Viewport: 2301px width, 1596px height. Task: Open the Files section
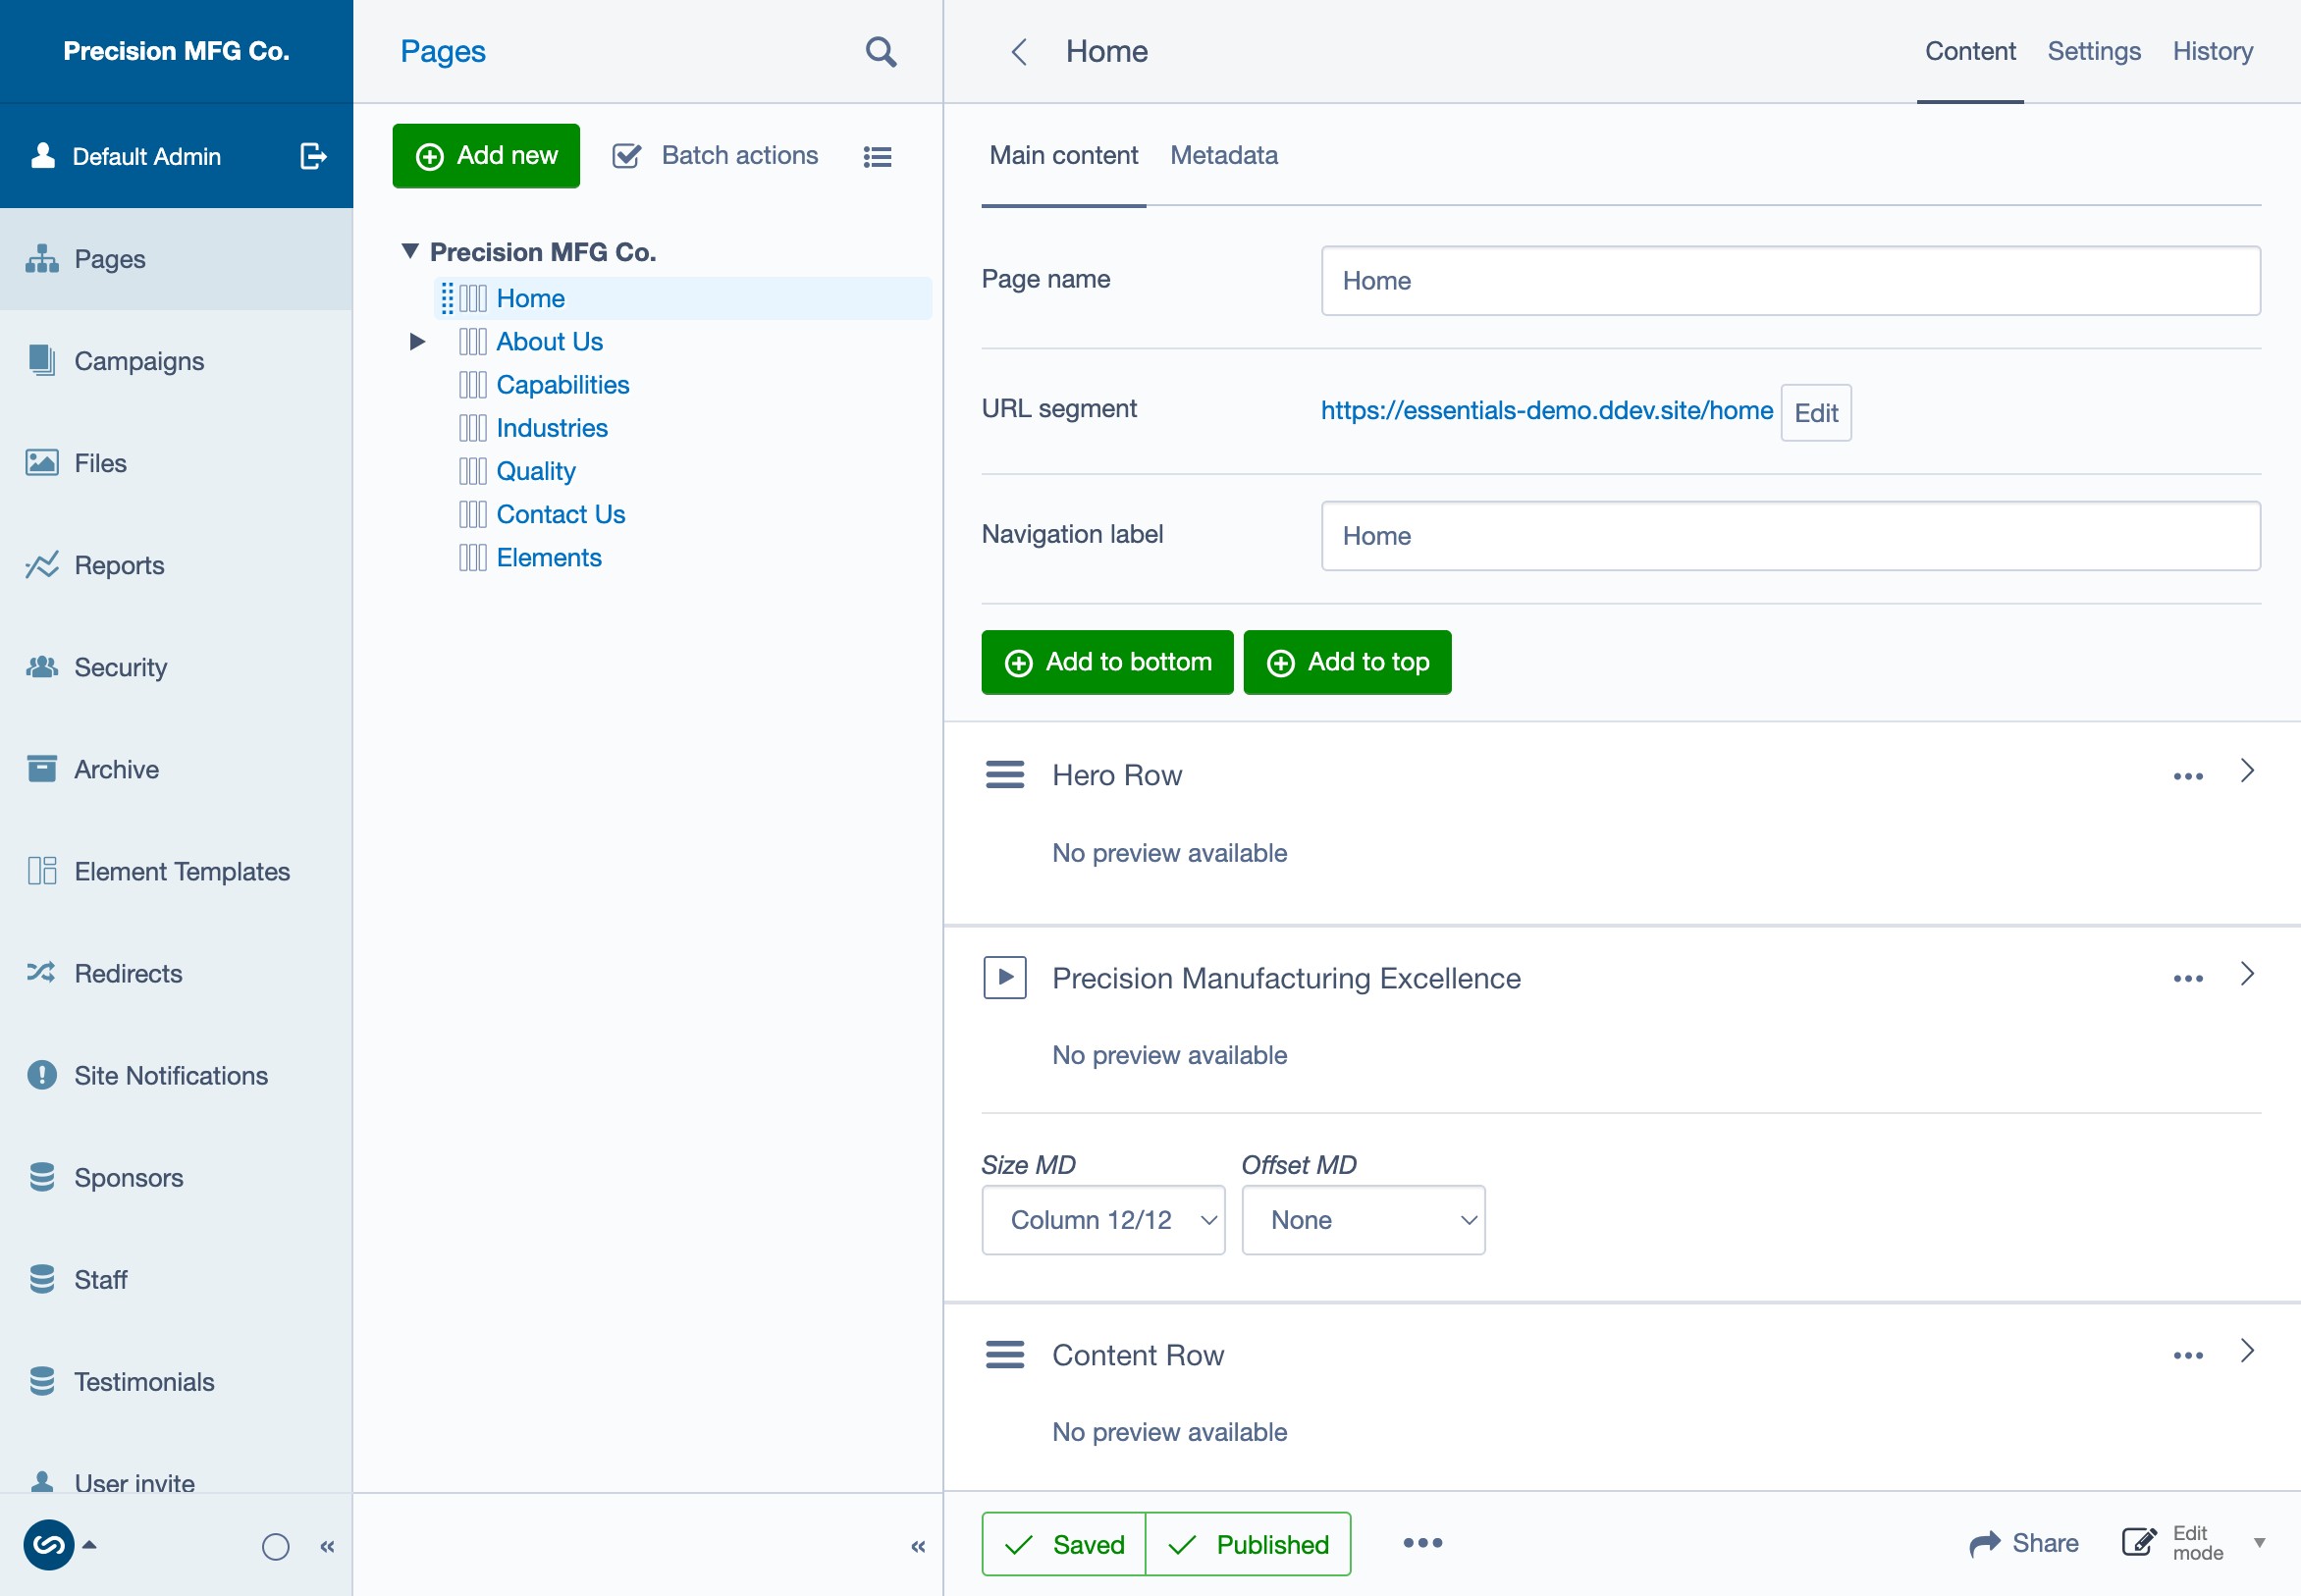click(176, 463)
